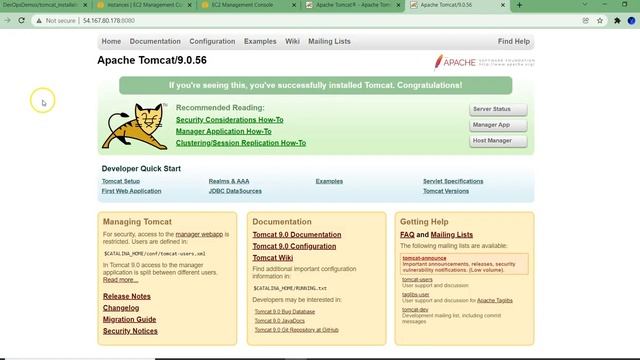
Task: Open Tomcat 9.0 Documentation link
Action: click(x=297, y=235)
